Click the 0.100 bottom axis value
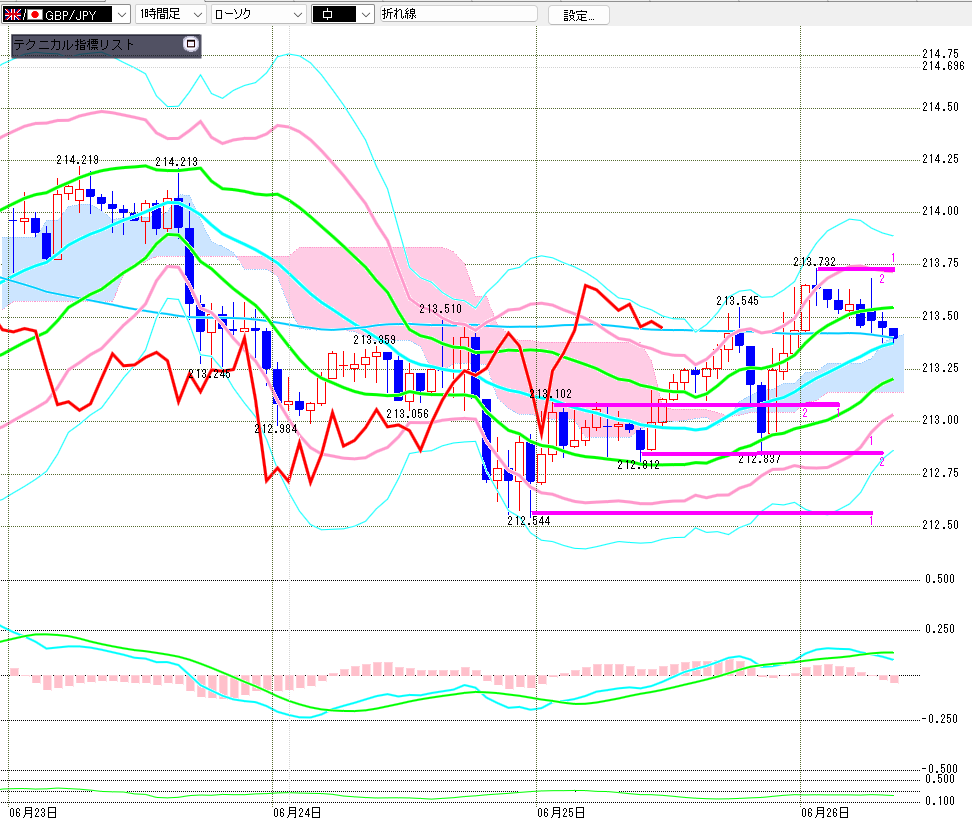 coord(940,800)
